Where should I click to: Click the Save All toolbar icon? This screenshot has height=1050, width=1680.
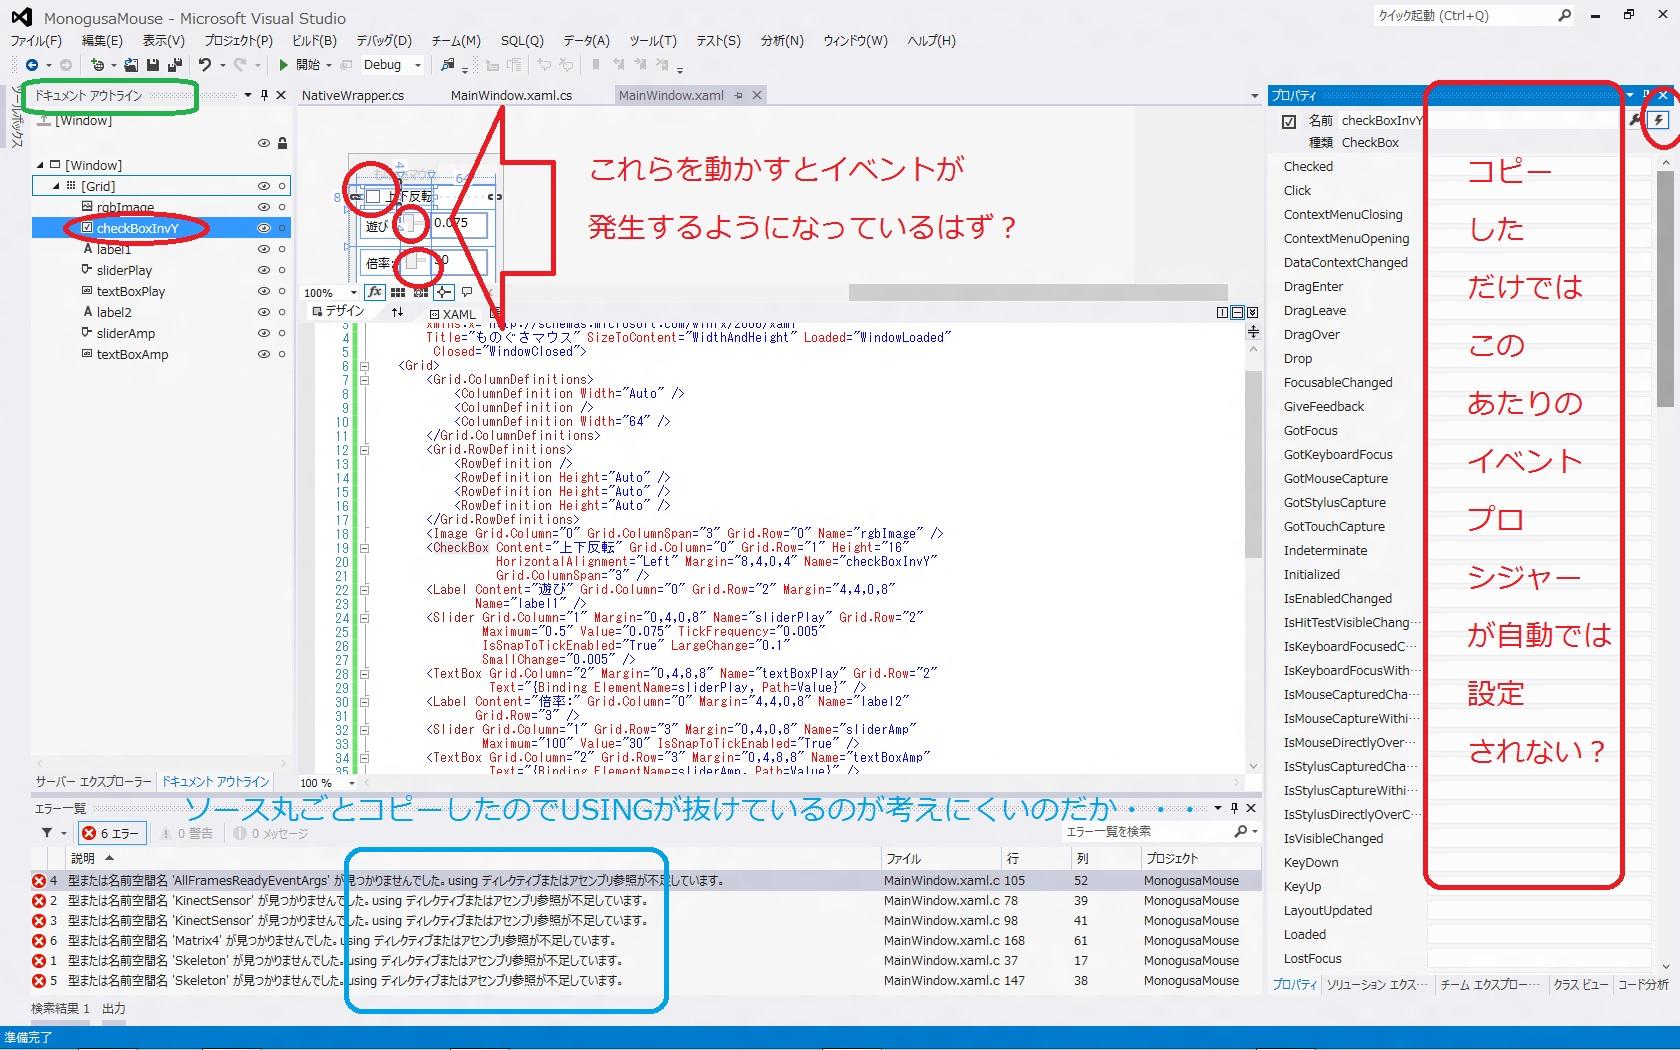coord(174,65)
